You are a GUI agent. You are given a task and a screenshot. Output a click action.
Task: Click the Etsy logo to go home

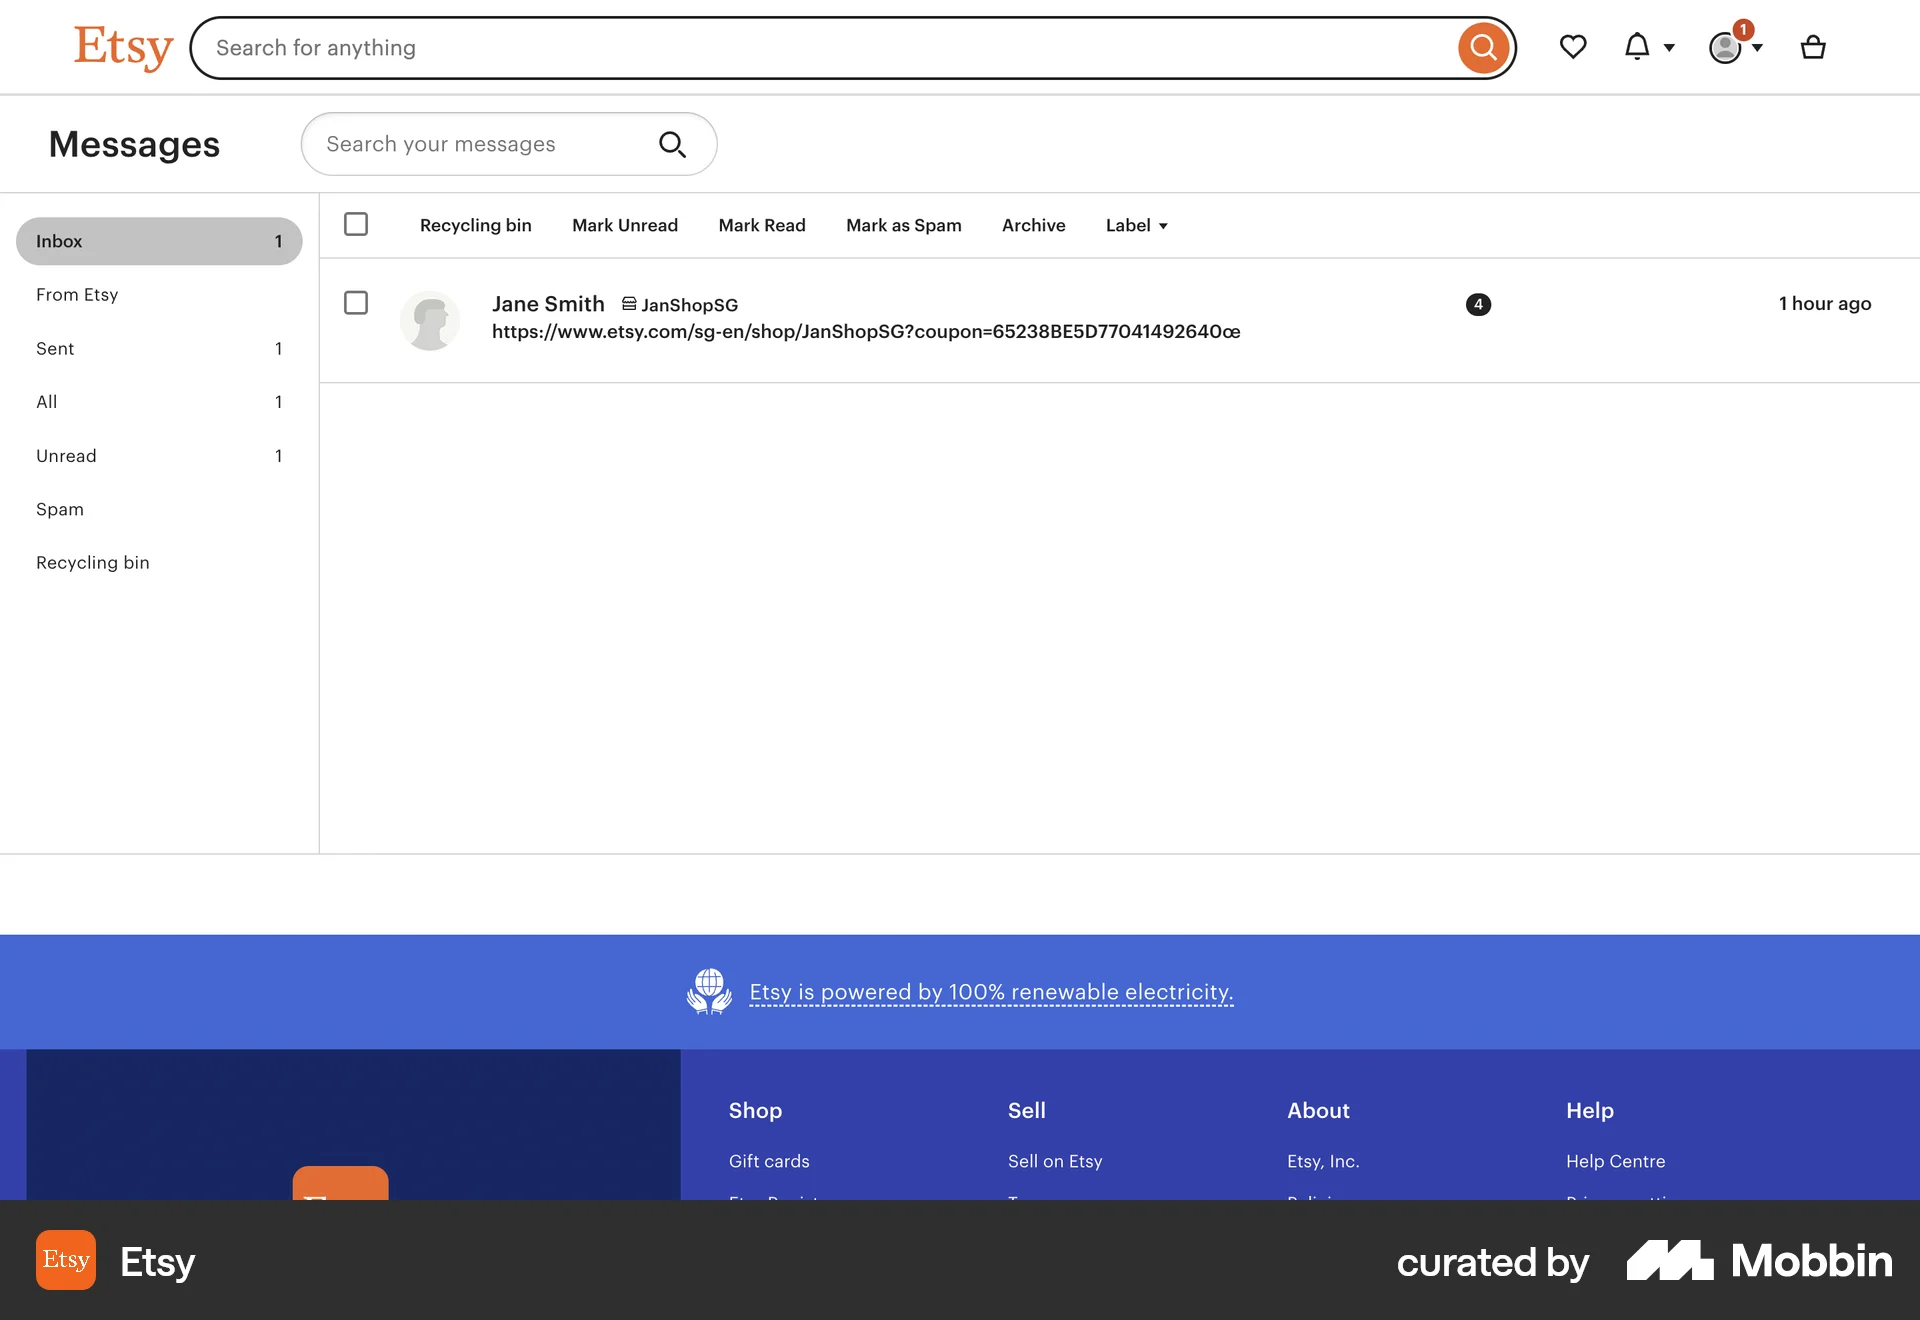point(123,47)
